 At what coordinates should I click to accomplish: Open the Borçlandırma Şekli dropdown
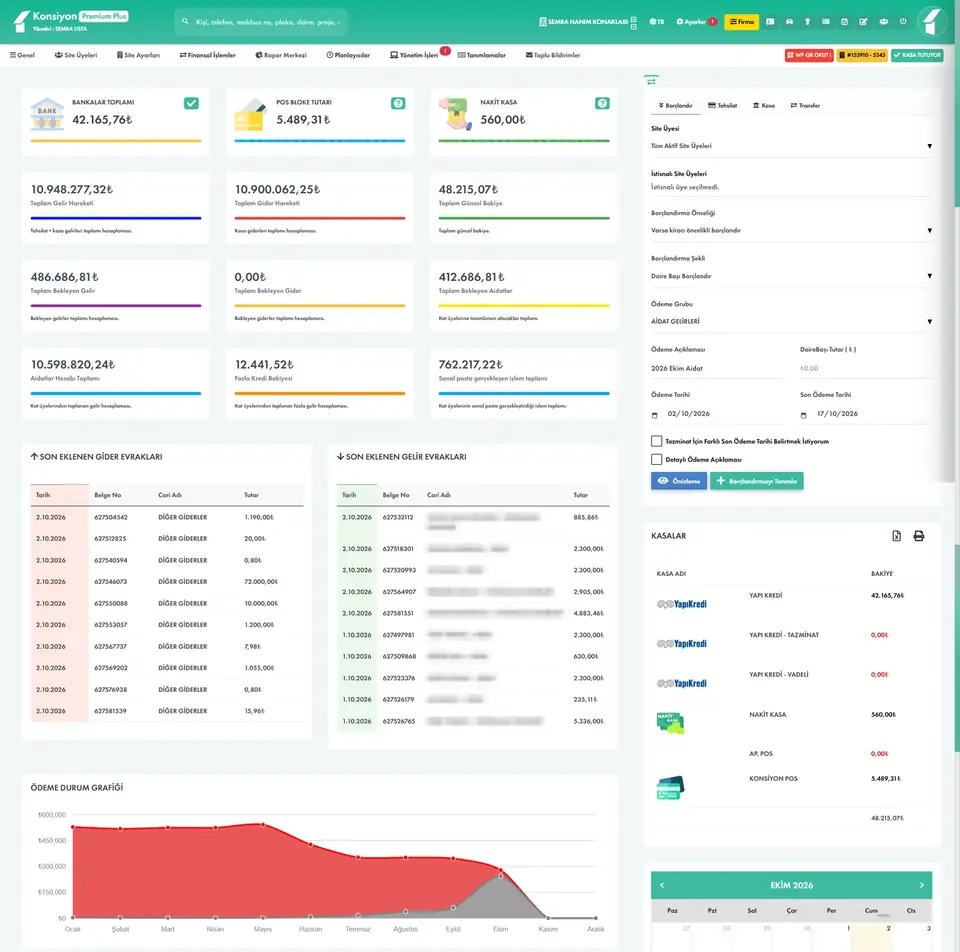(791, 276)
